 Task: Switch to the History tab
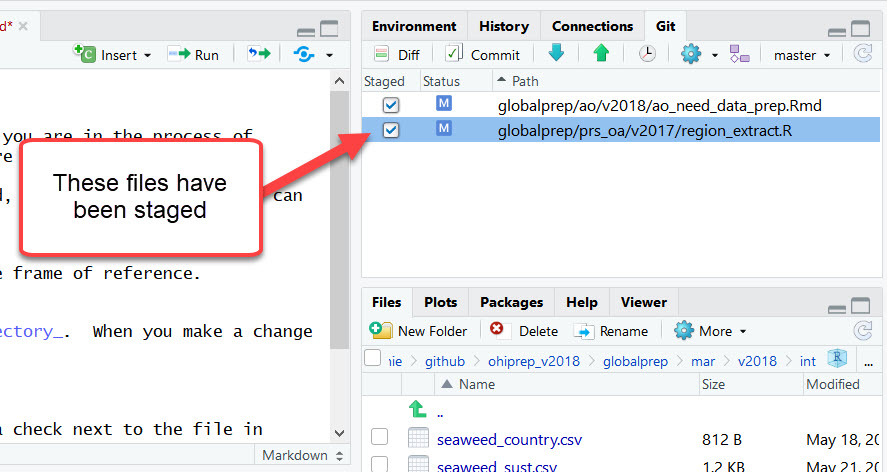pos(503,27)
